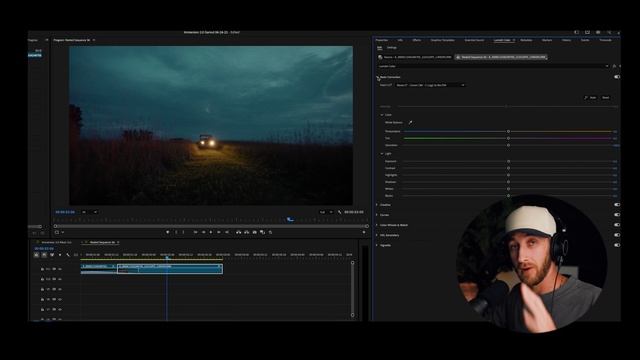Switch to the History tab
The width and height of the screenshot is (640, 360).
point(567,40)
